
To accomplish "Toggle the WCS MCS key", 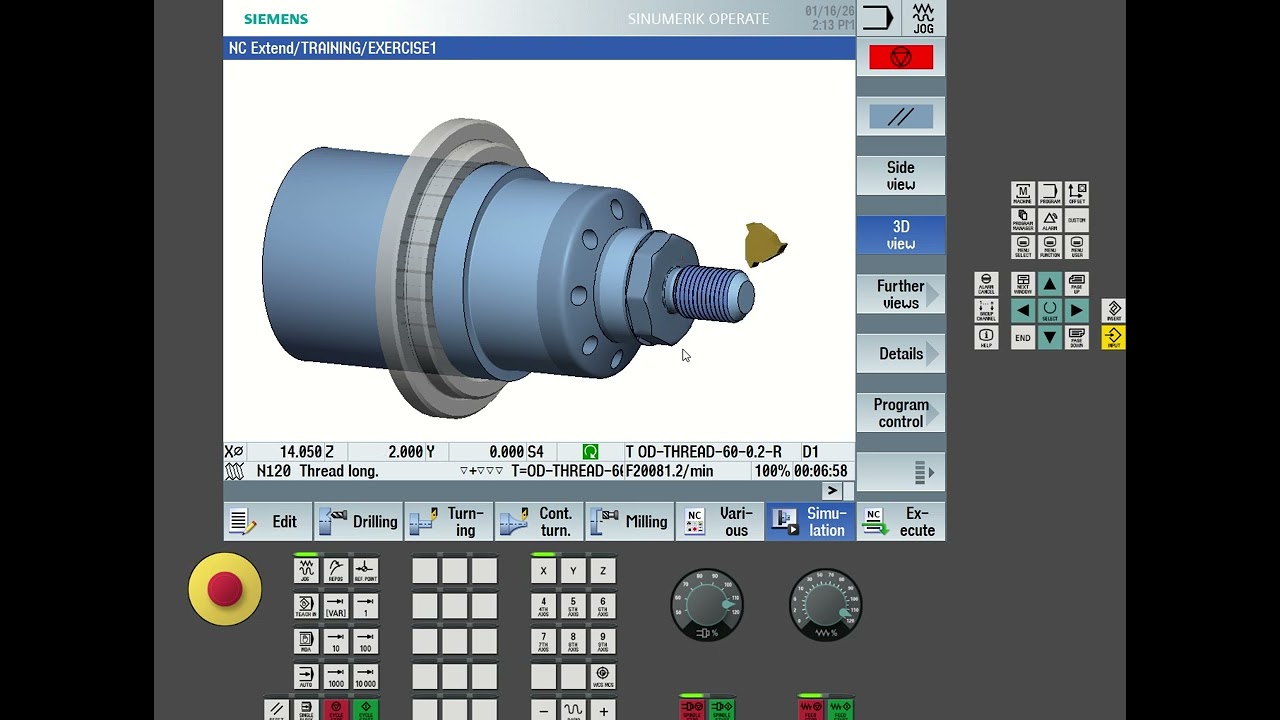I will click(603, 677).
